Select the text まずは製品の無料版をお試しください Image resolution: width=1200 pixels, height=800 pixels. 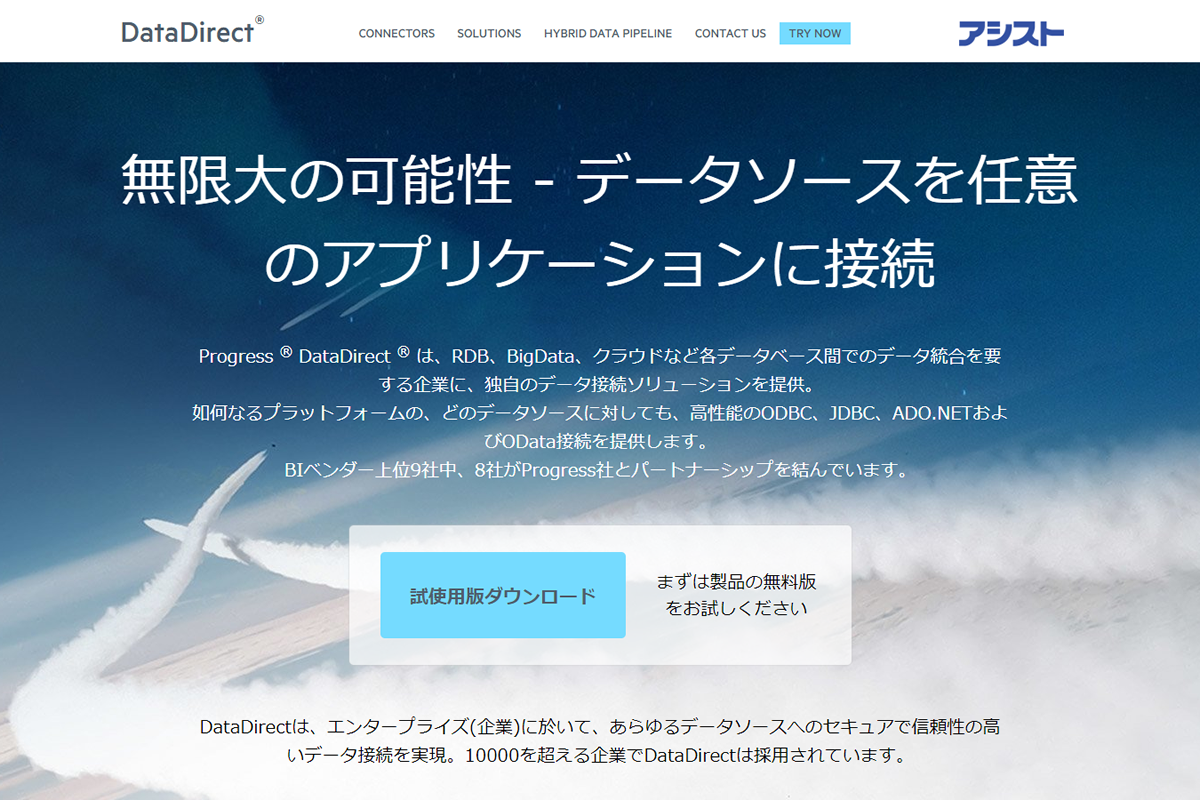coord(737,594)
